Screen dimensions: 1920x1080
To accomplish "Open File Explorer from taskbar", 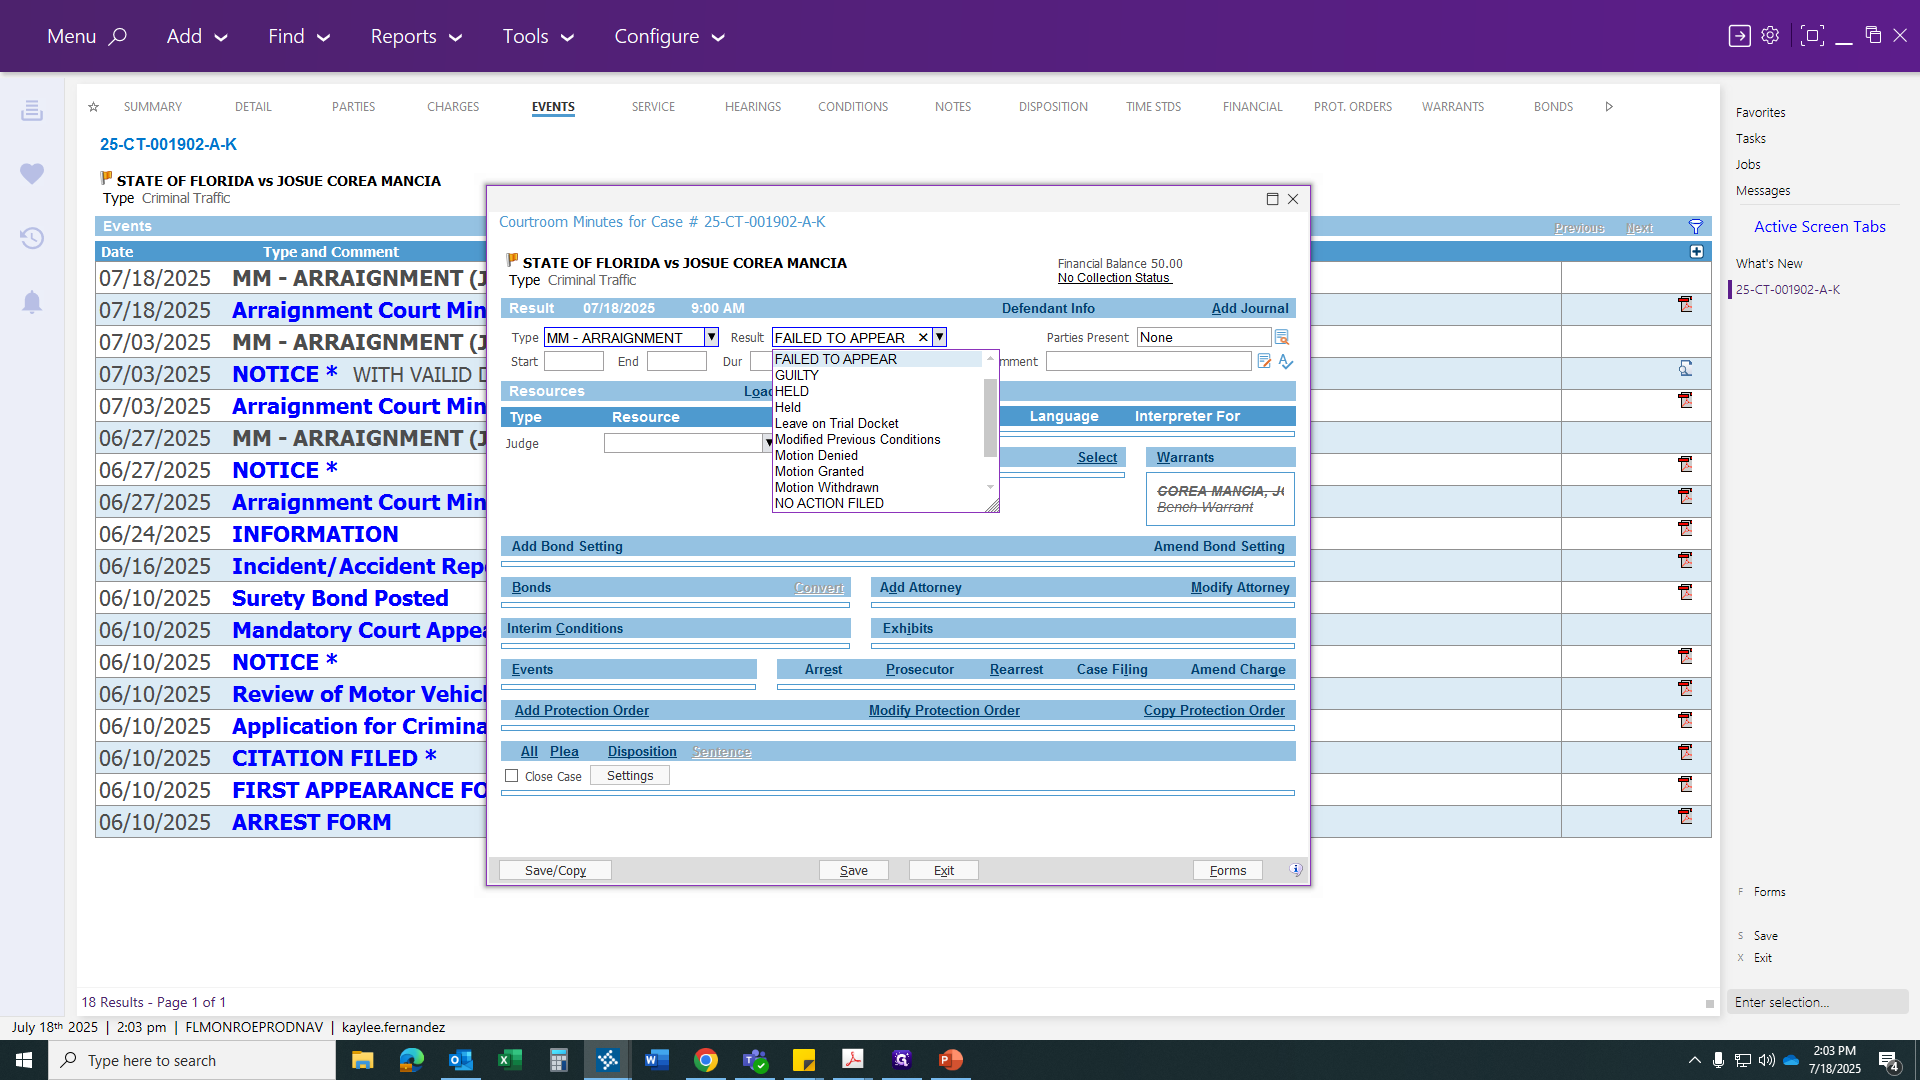I will coord(362,1060).
